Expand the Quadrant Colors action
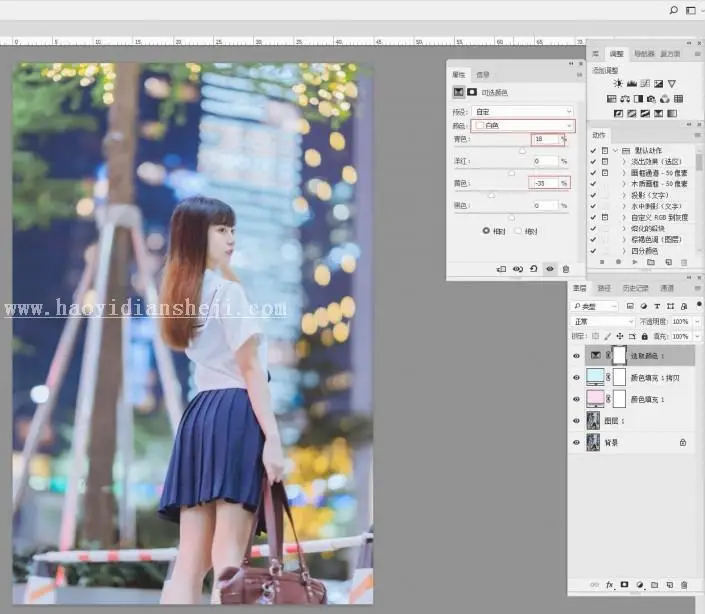The width and height of the screenshot is (705, 614). [x=624, y=251]
